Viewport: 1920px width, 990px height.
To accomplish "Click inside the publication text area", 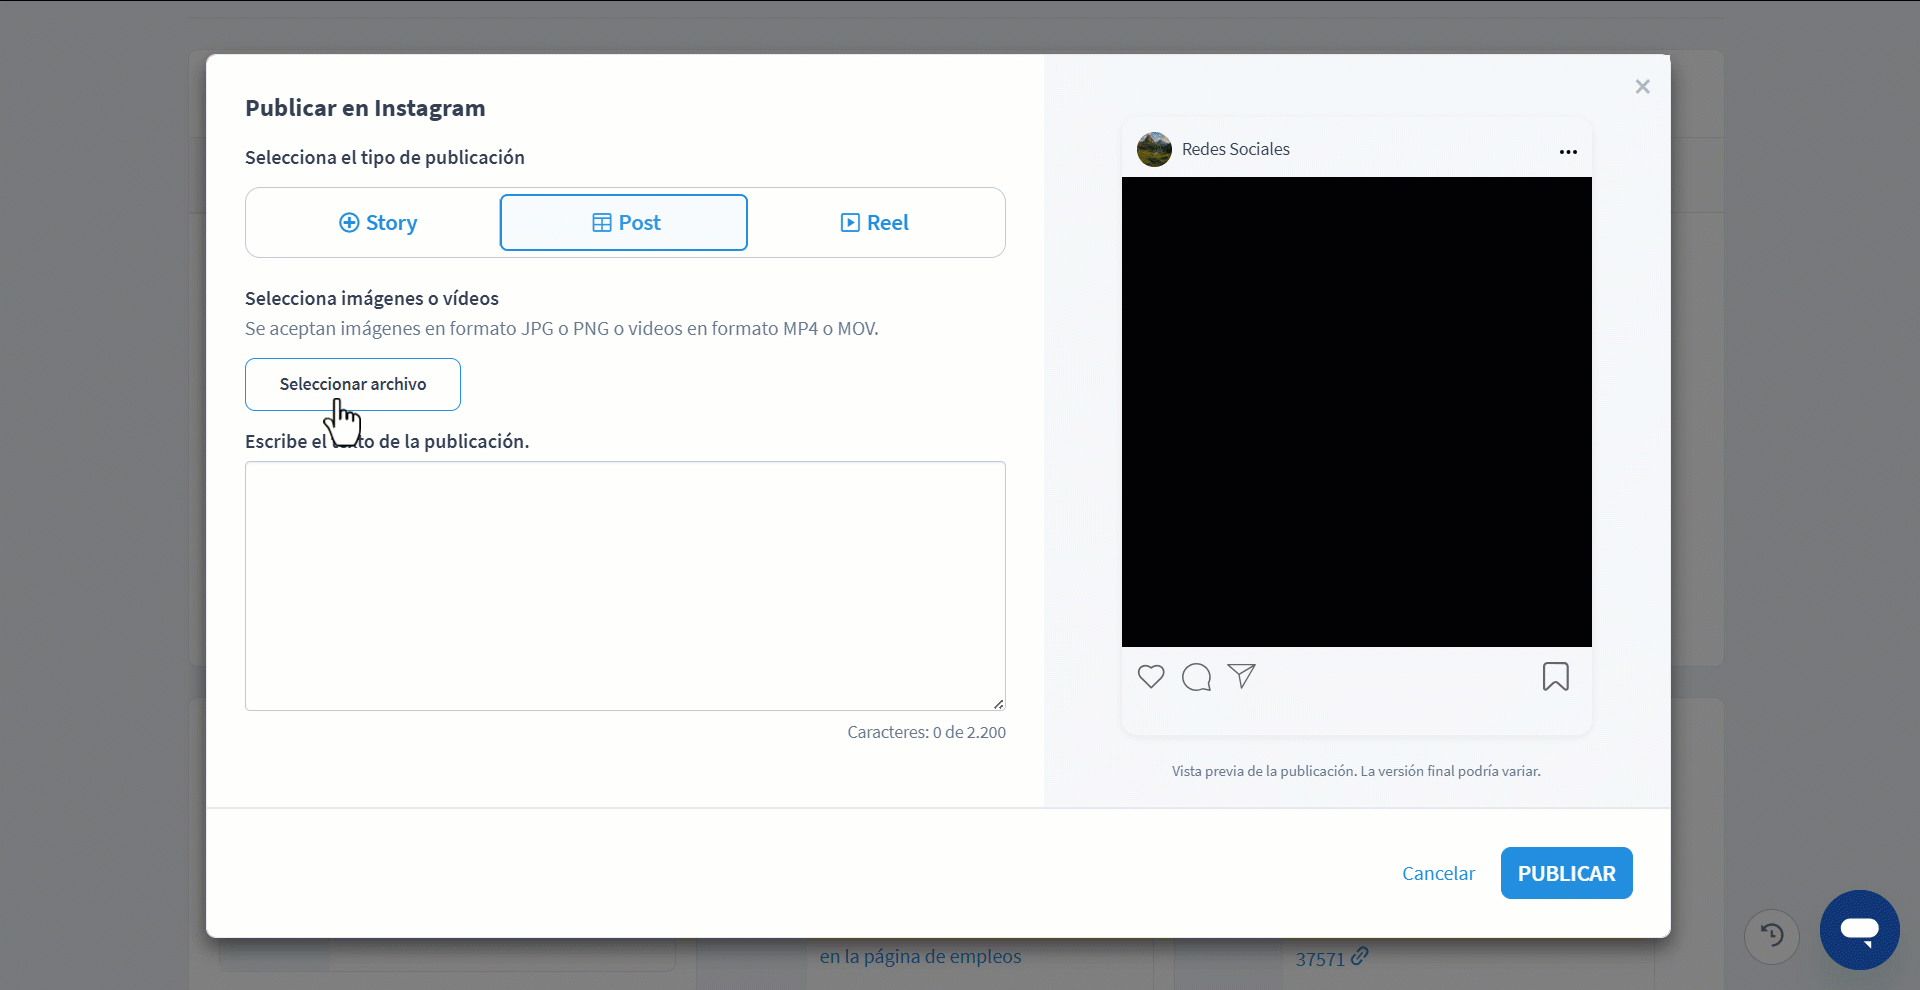I will 625,586.
